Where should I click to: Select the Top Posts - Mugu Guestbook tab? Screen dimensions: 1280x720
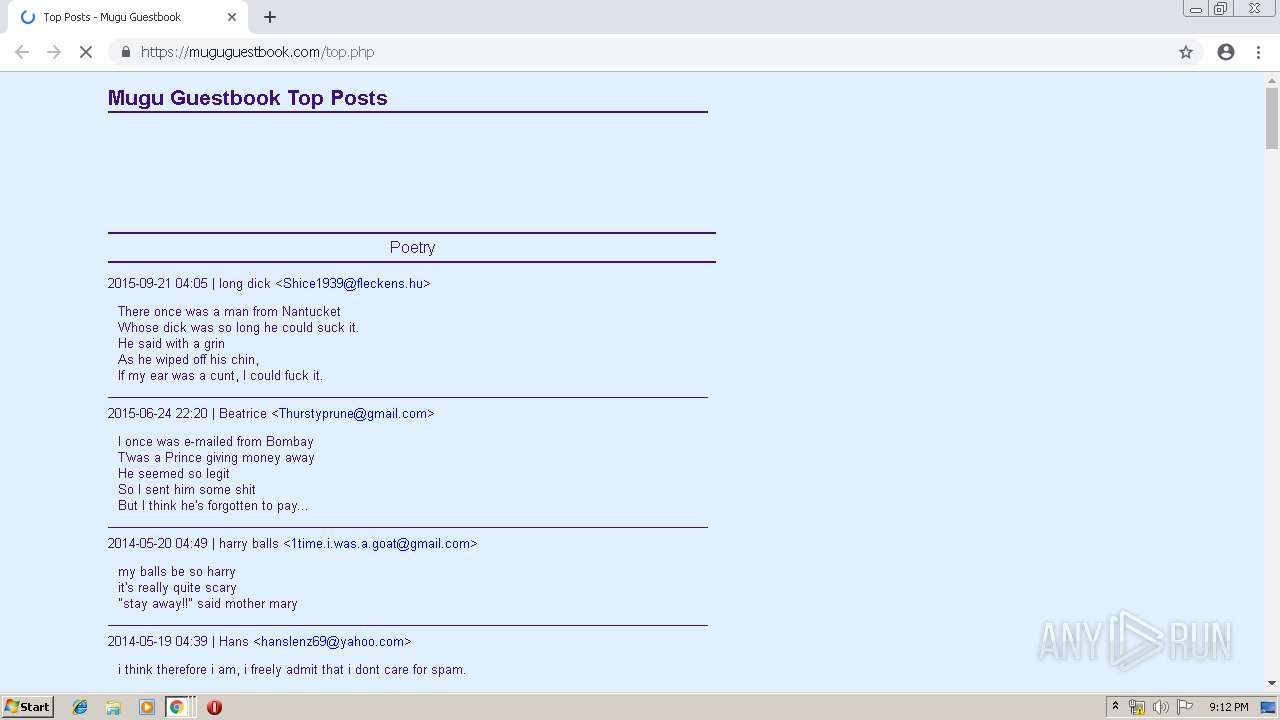point(127,17)
